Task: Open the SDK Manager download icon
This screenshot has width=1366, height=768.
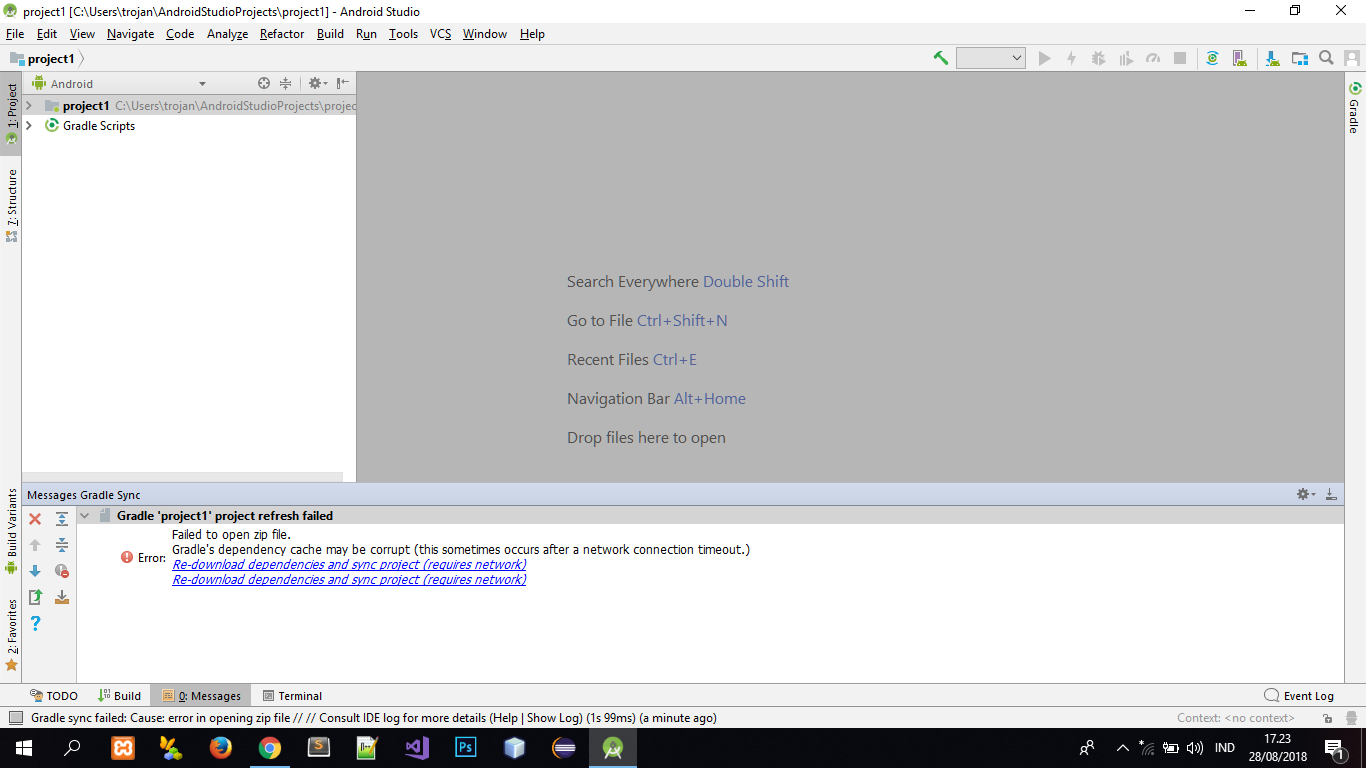Action: coord(1272,58)
